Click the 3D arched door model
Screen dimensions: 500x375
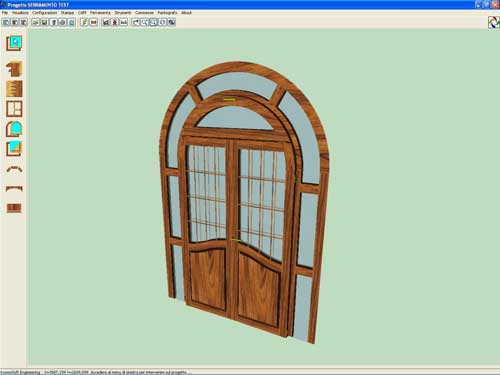tap(245, 202)
